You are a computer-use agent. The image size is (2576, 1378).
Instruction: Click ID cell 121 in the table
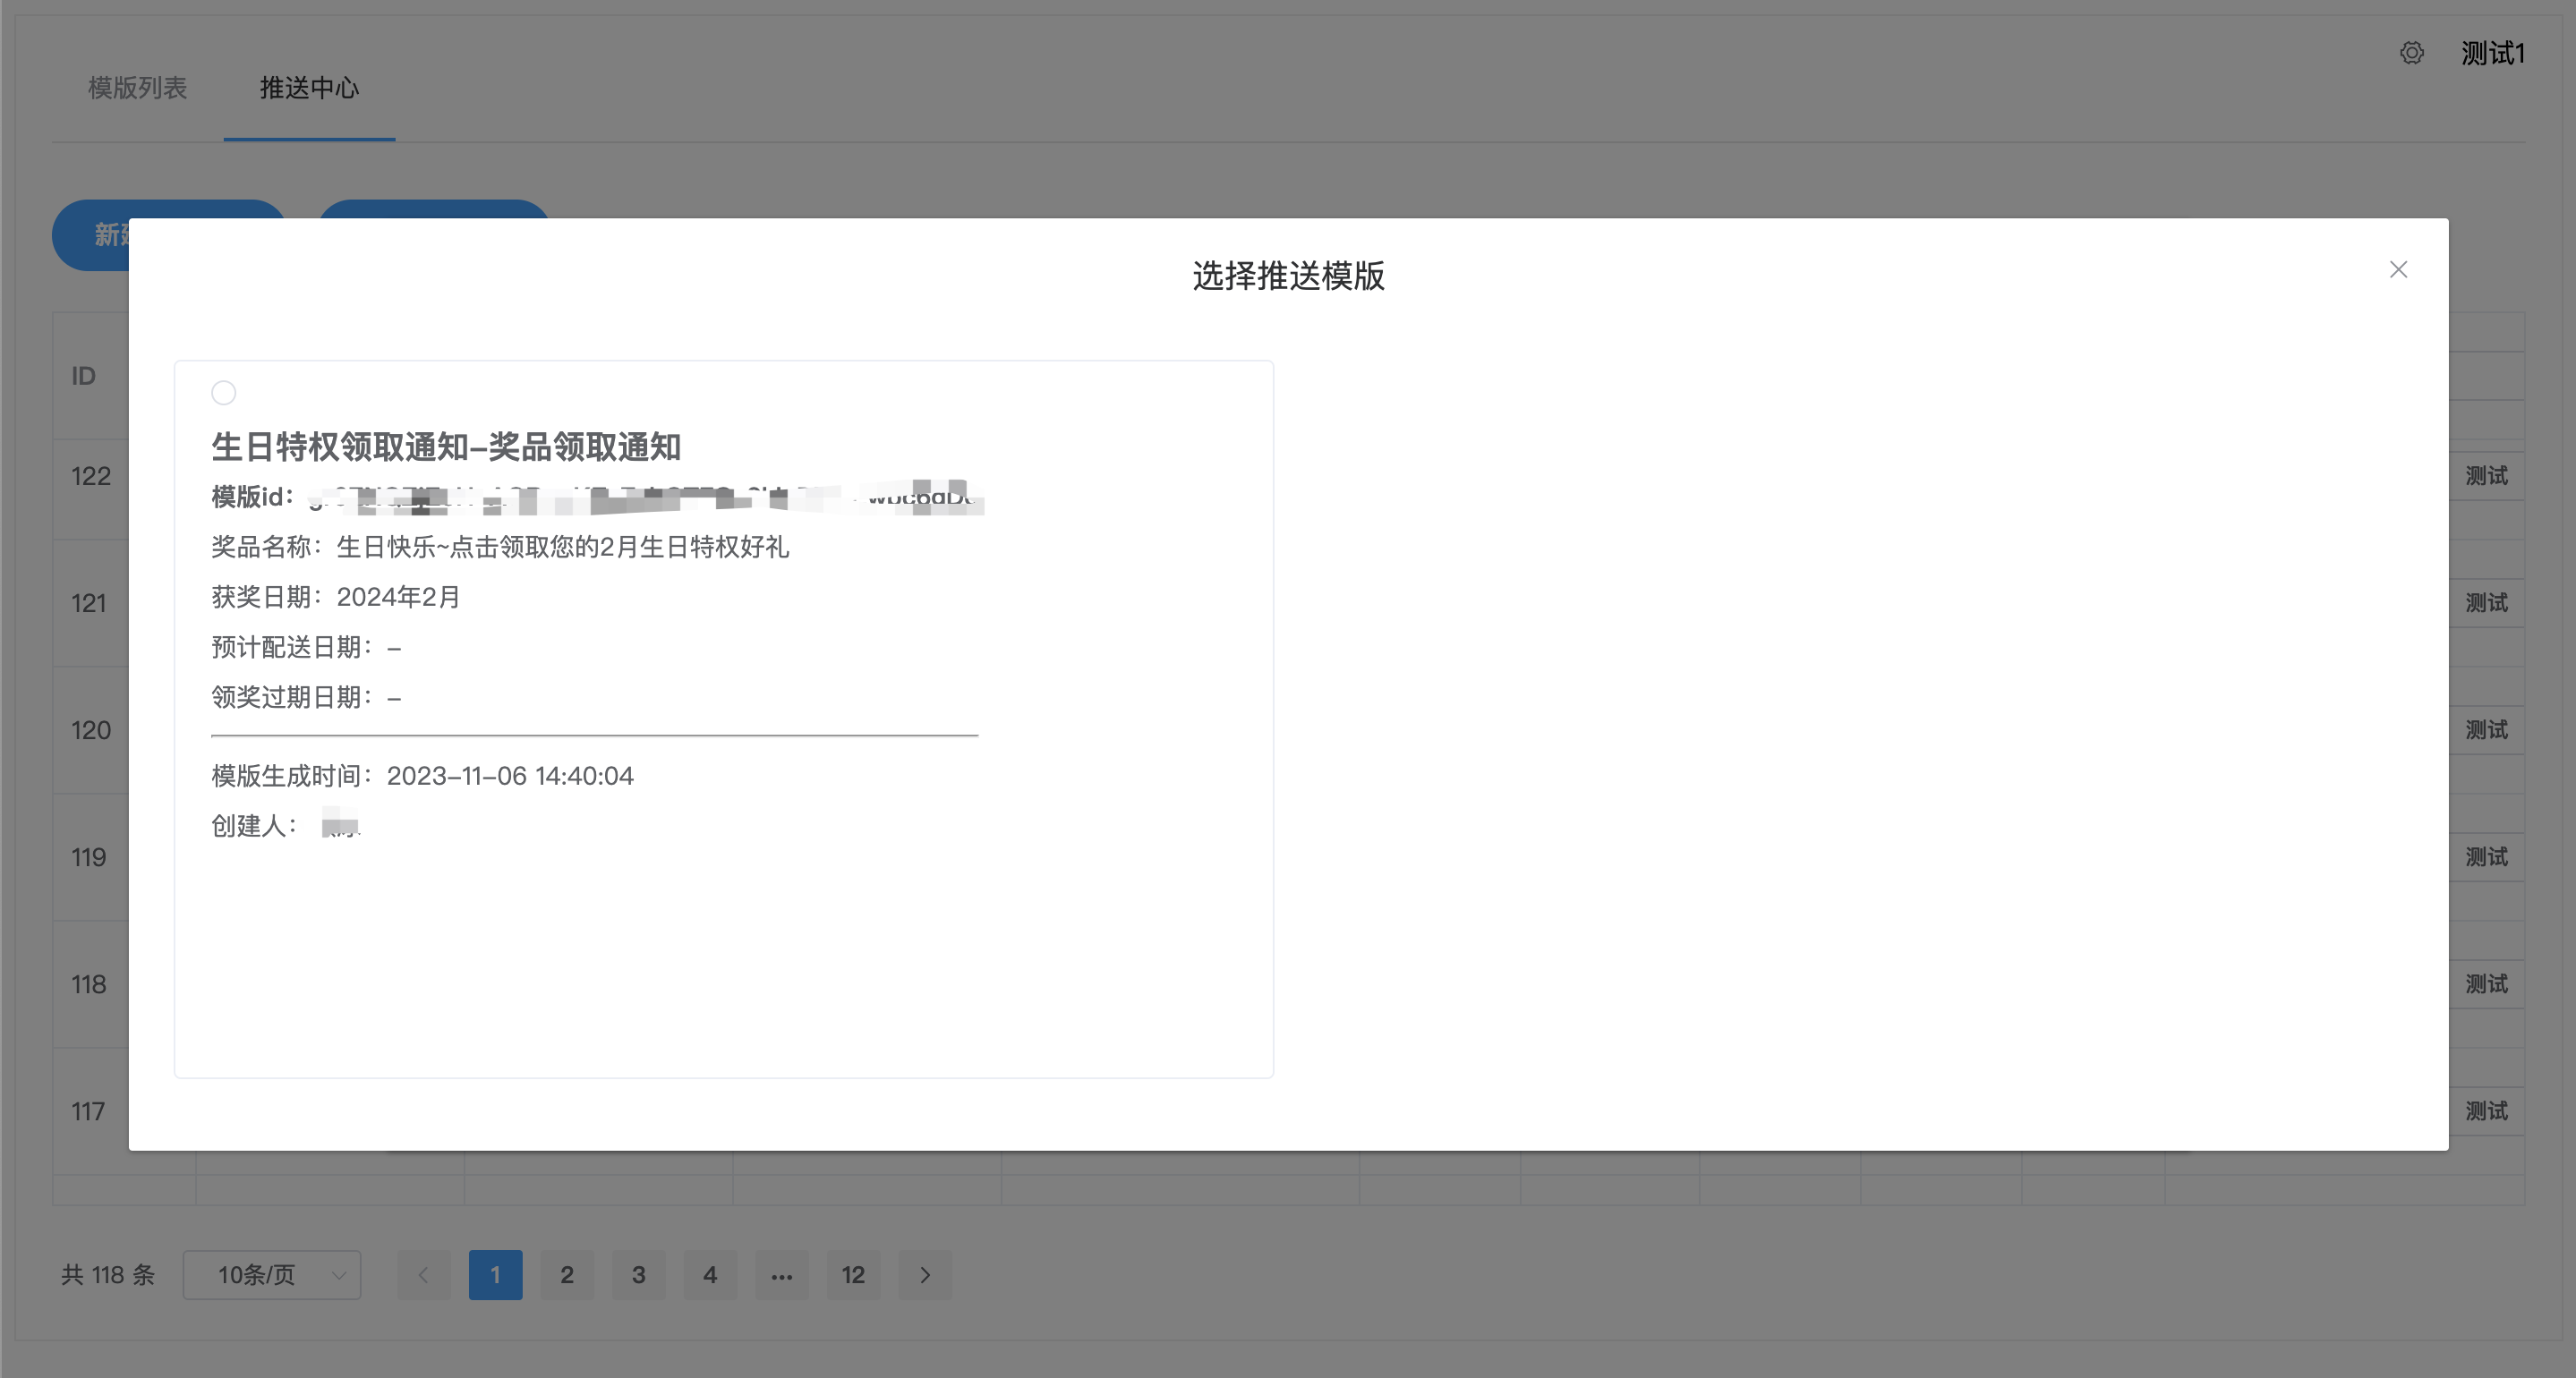click(89, 603)
